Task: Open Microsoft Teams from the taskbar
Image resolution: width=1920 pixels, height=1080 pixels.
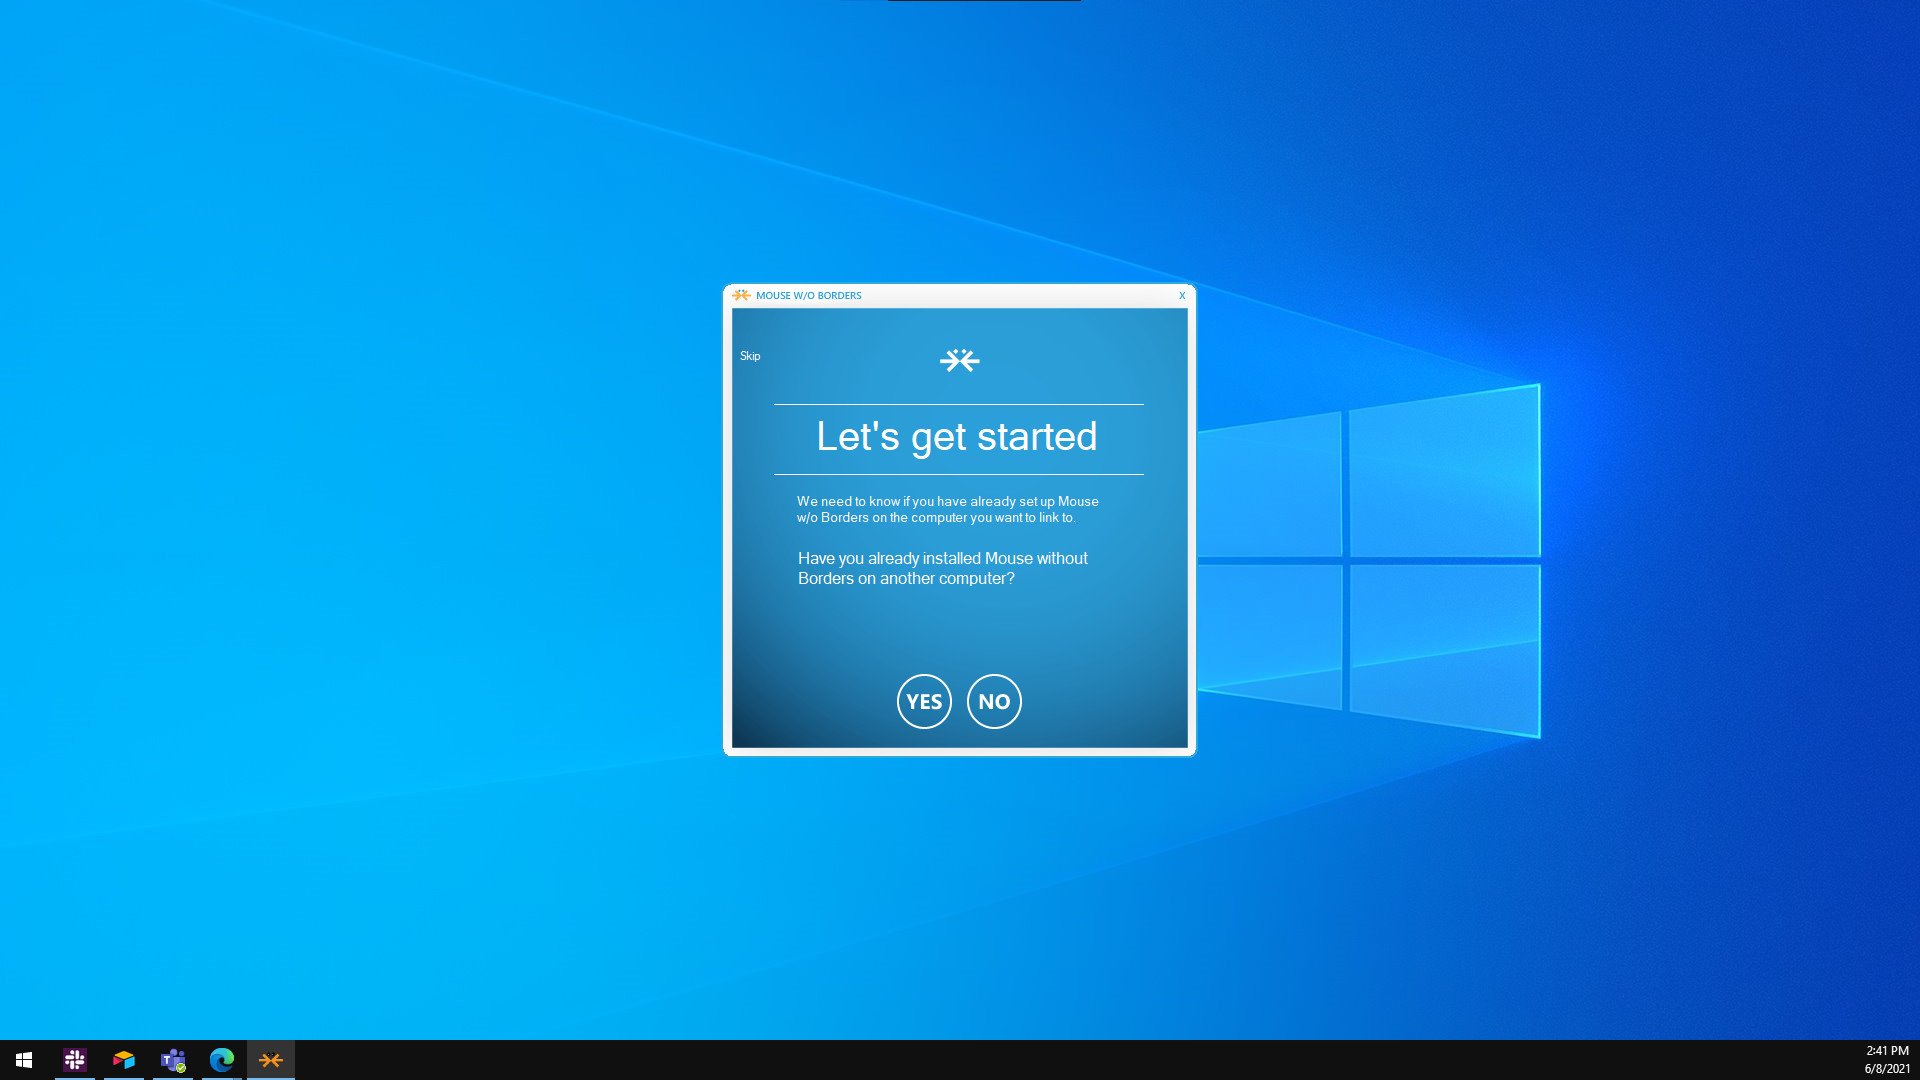Action: coord(173,1060)
